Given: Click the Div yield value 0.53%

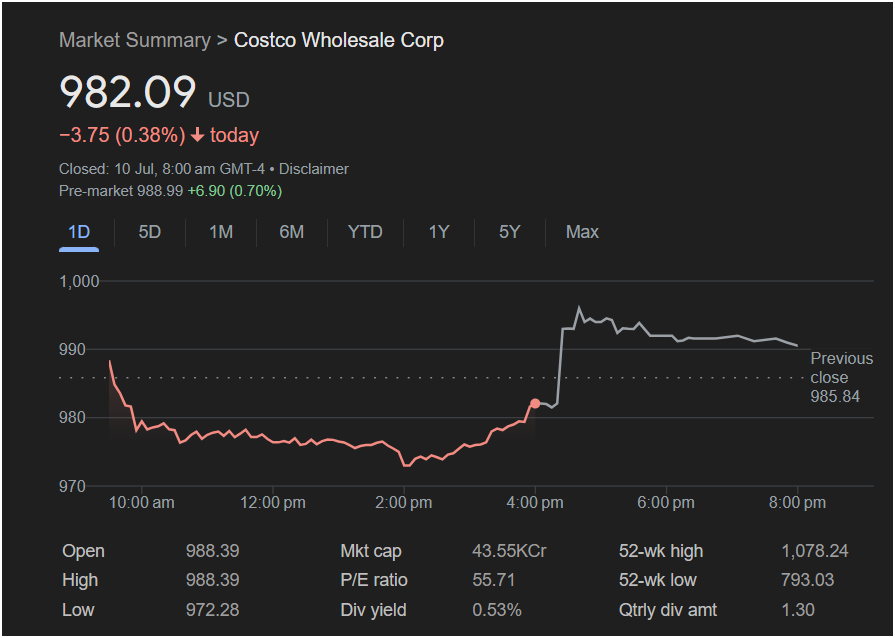Looking at the screenshot, I should tap(497, 610).
